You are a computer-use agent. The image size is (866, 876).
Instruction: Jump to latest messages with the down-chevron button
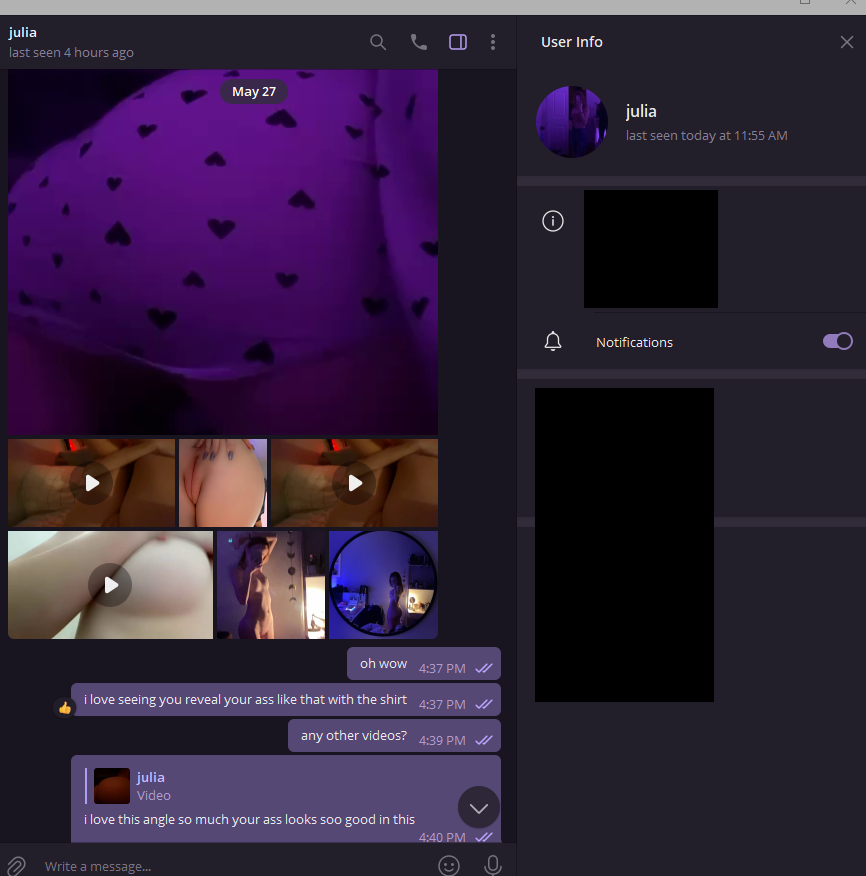(478, 807)
